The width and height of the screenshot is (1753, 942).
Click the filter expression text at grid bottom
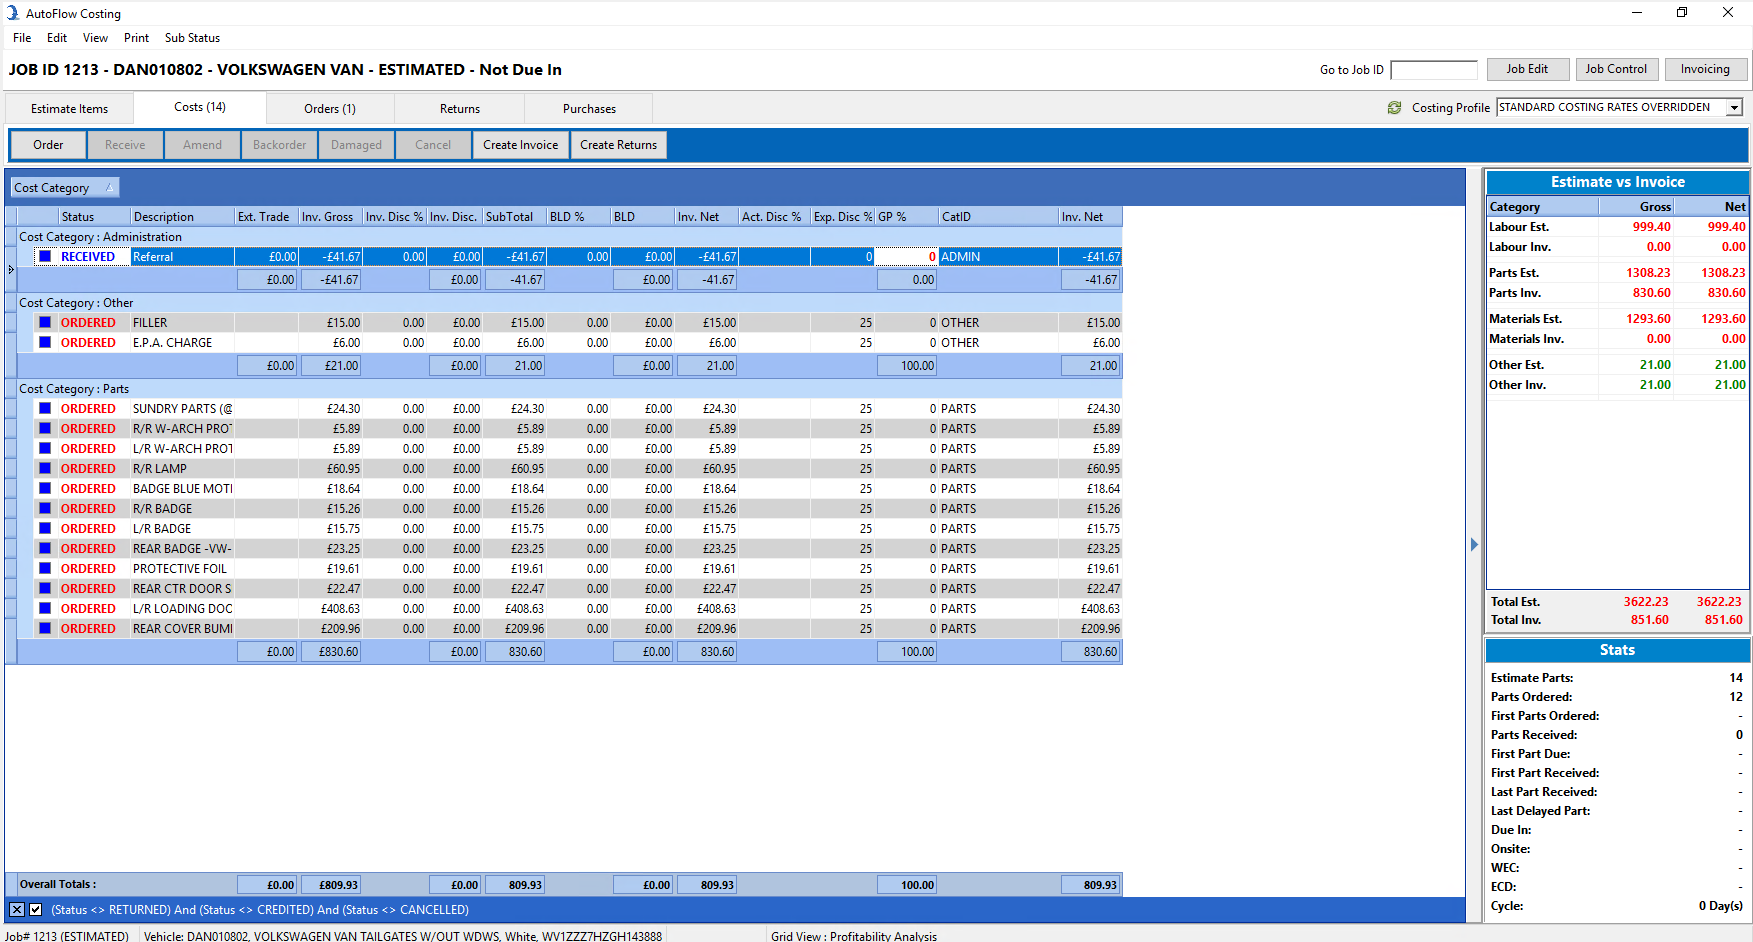click(260, 910)
